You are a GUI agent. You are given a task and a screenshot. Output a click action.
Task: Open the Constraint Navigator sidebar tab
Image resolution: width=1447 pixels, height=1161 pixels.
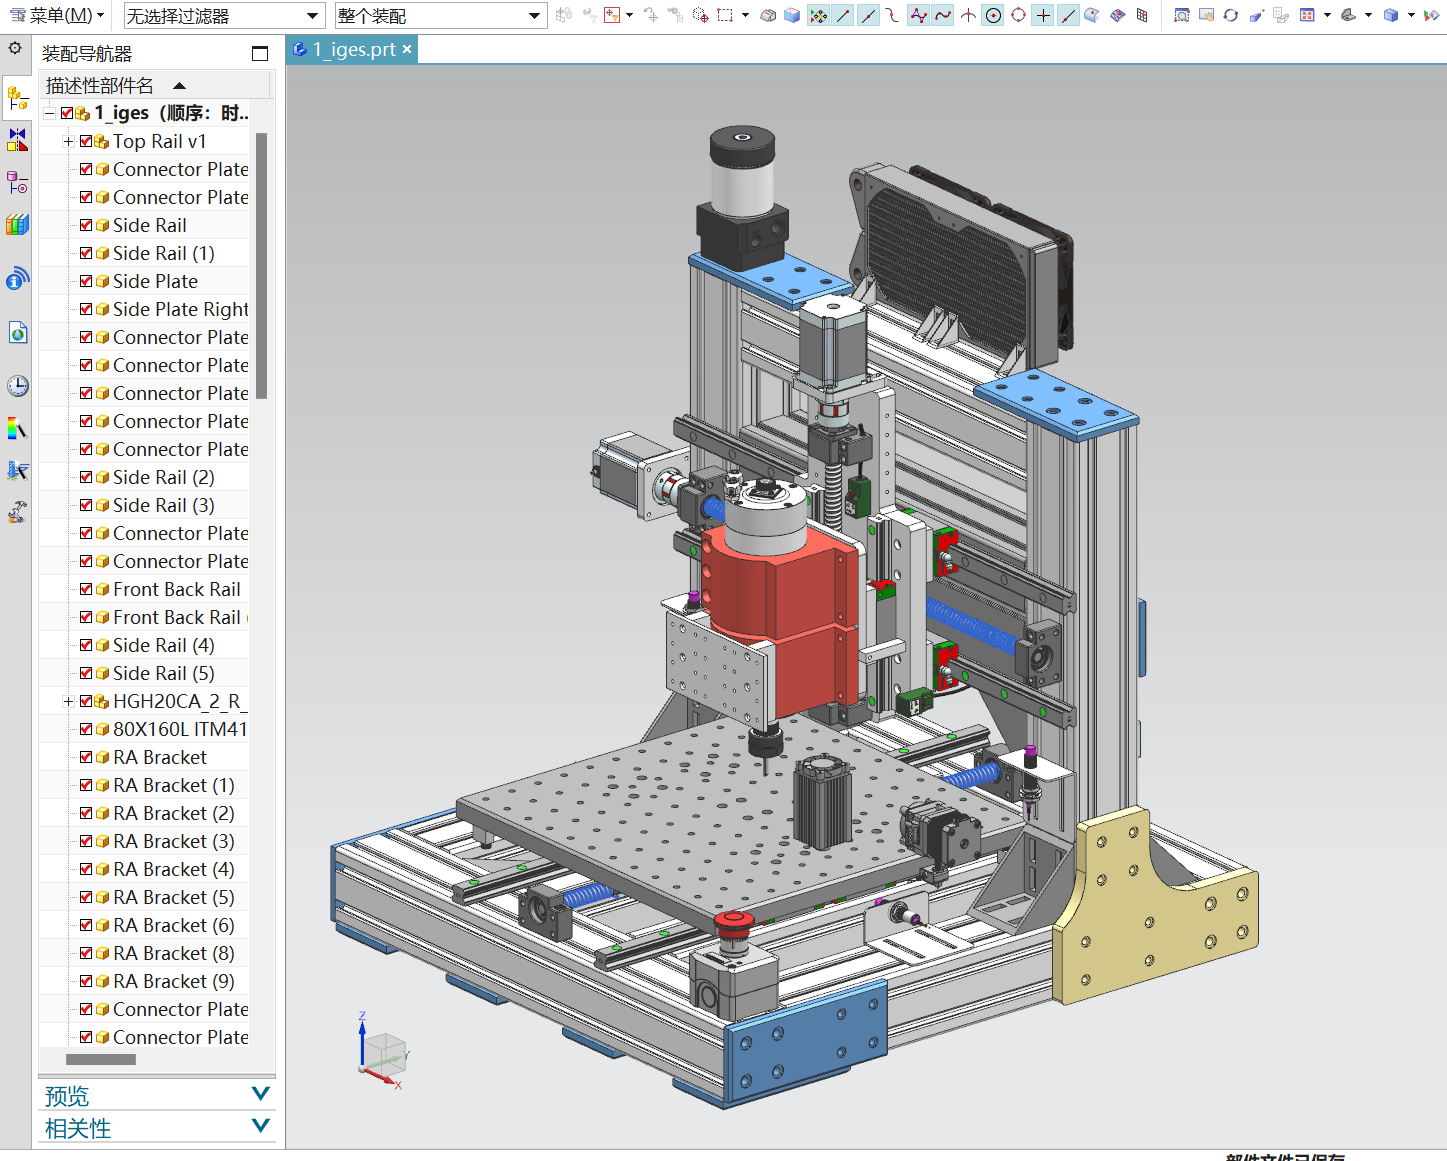(x=17, y=140)
